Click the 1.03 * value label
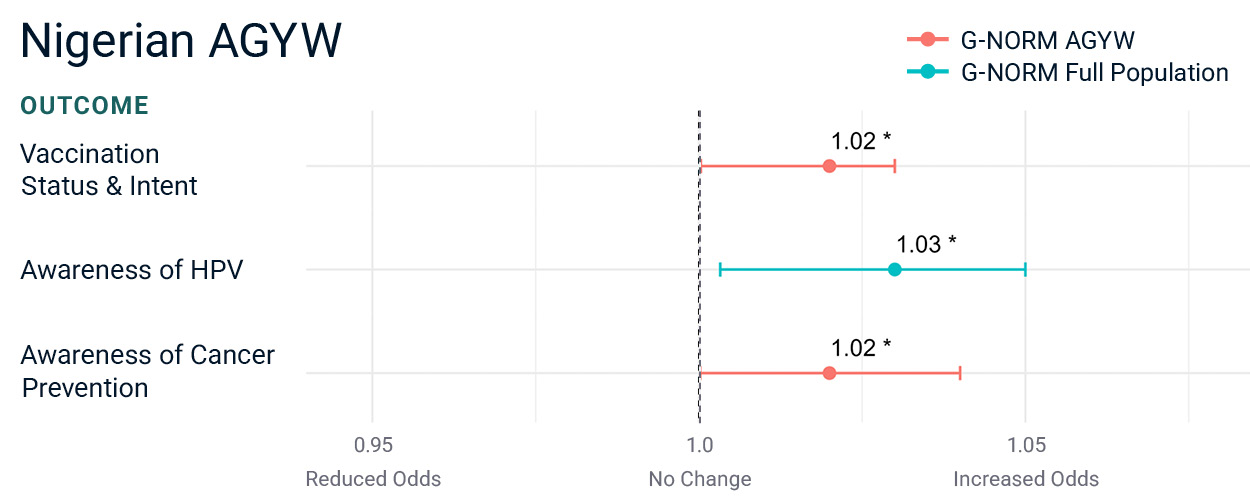Image resolution: width=1250 pixels, height=500 pixels. coord(926,244)
